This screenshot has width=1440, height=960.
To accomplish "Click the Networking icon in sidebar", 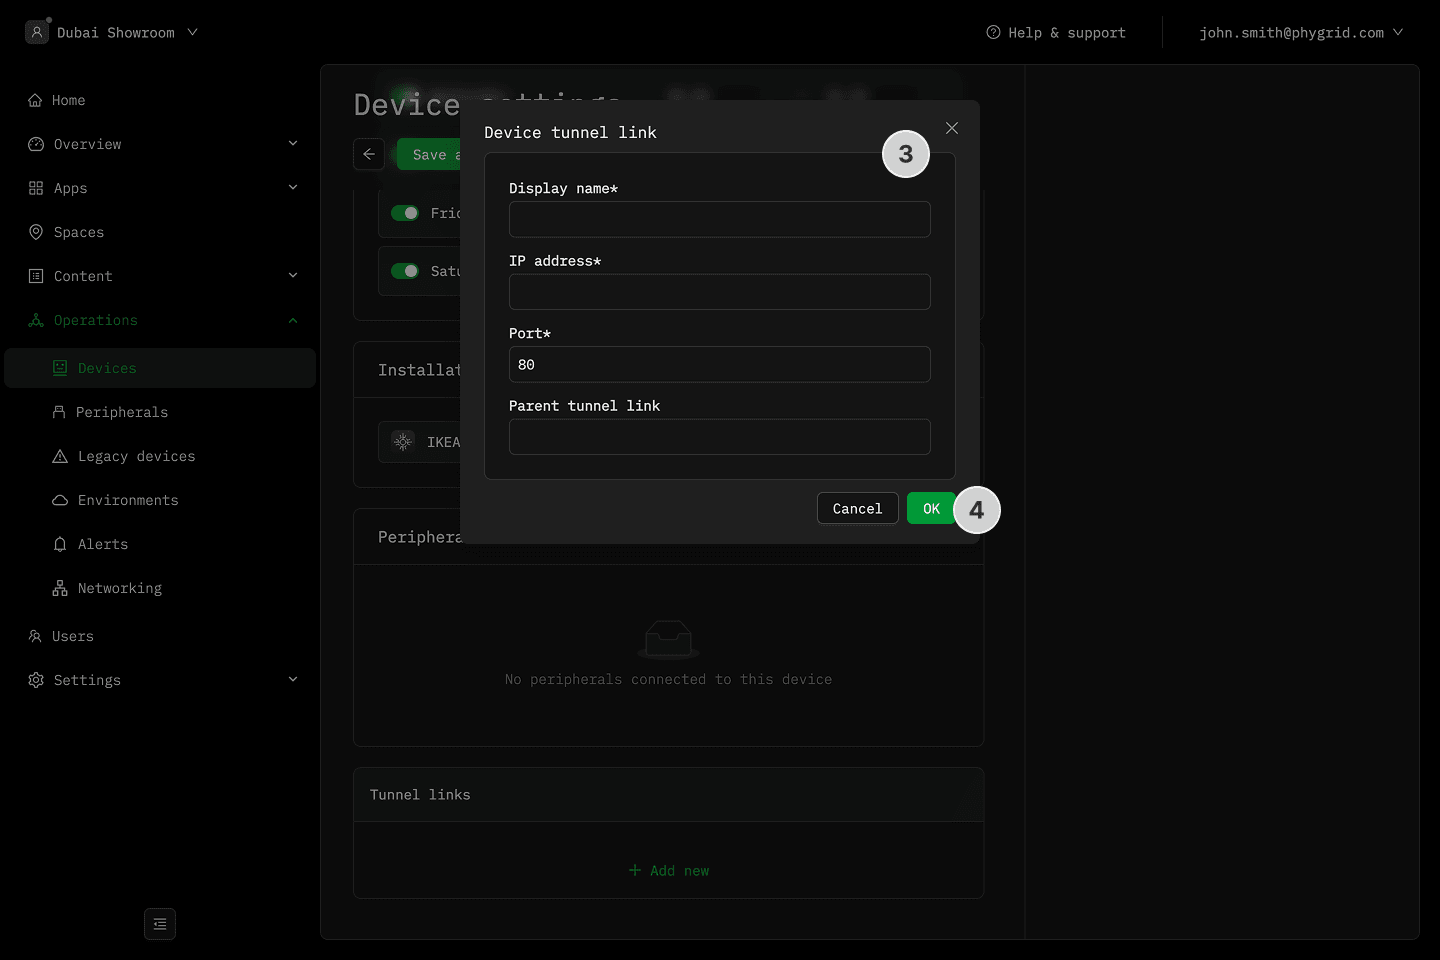I will (x=60, y=588).
